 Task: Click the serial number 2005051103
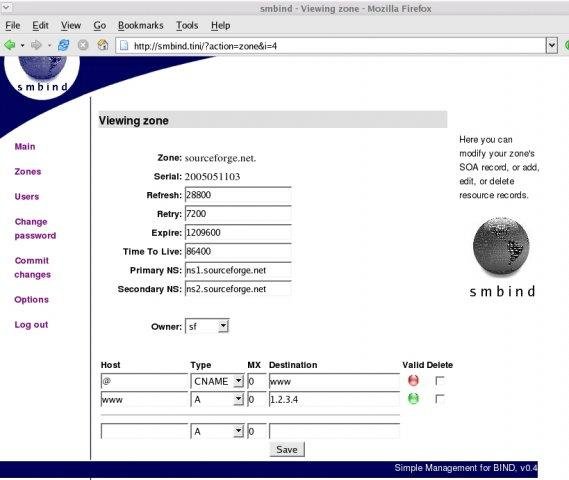tap(212, 177)
